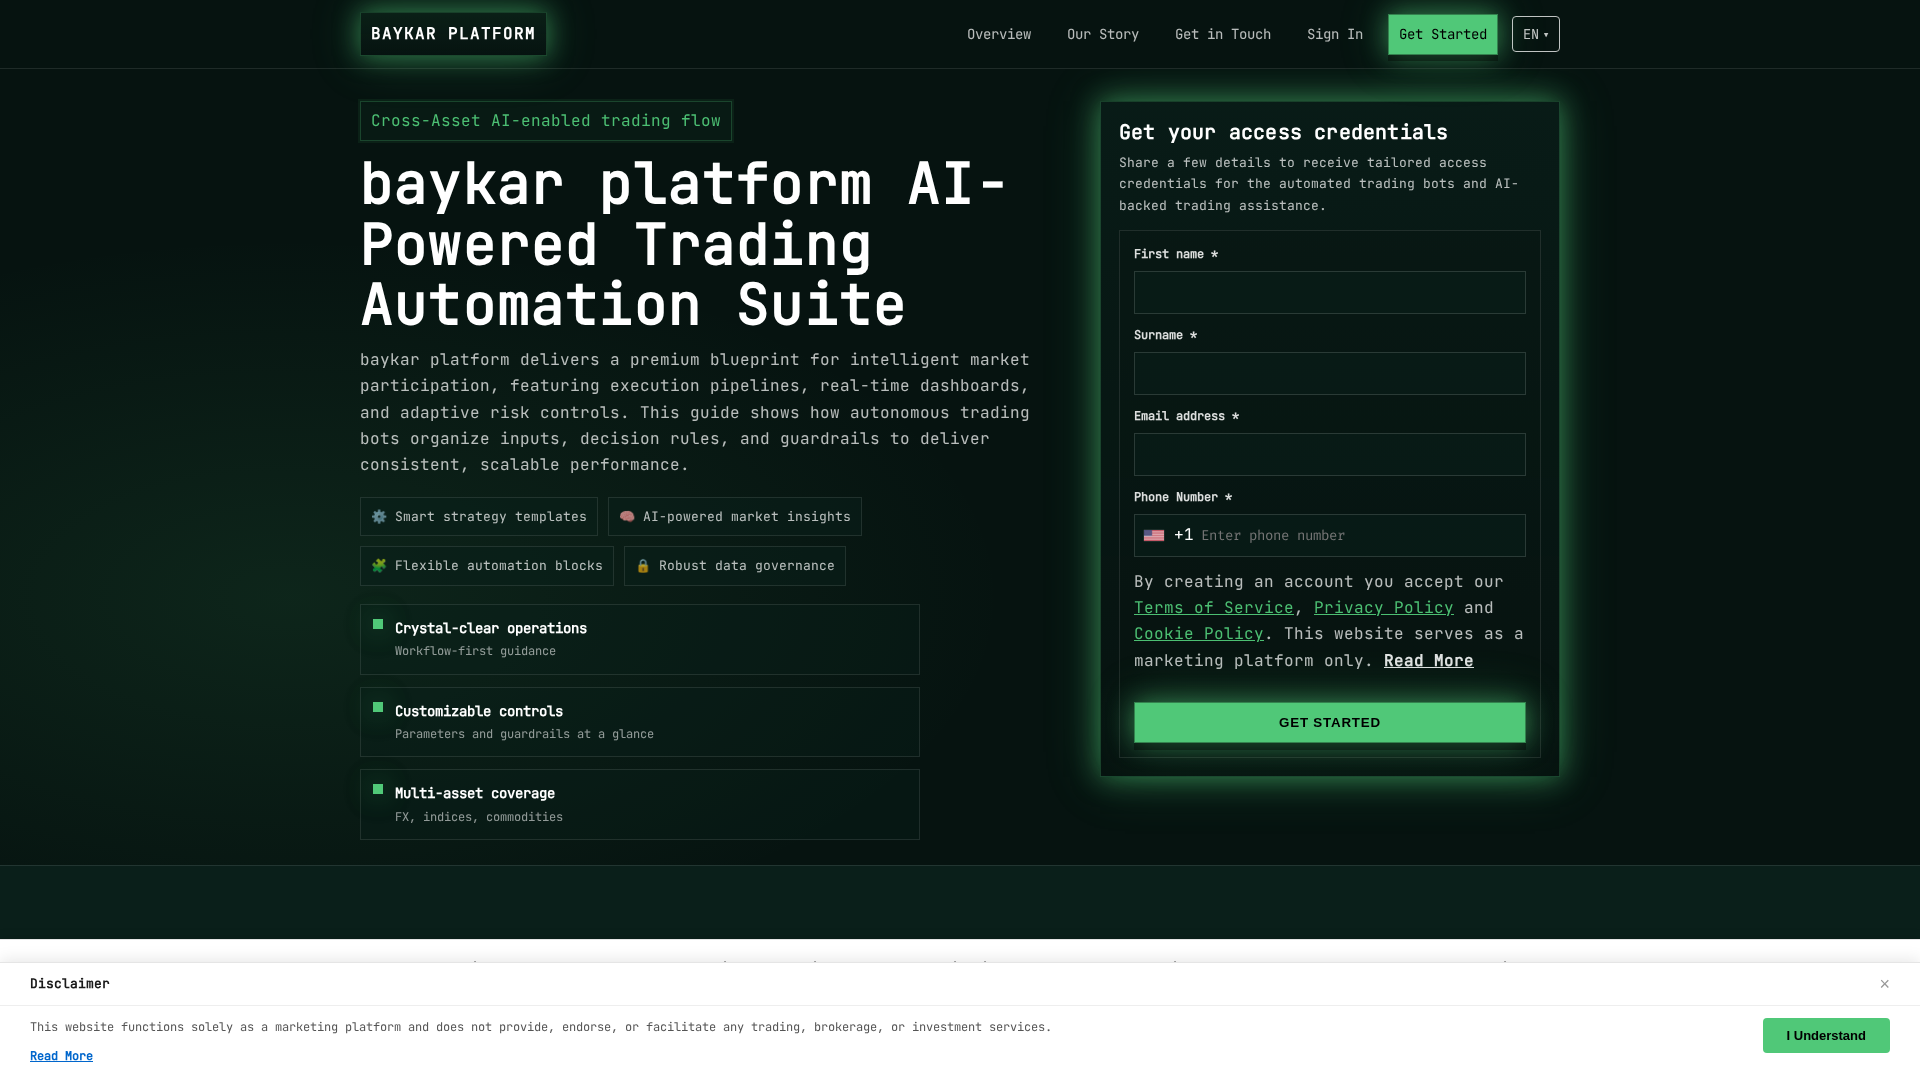Click the gear icon for Smart strategy templates
Viewport: 1920px width, 1080px height.
(379, 517)
